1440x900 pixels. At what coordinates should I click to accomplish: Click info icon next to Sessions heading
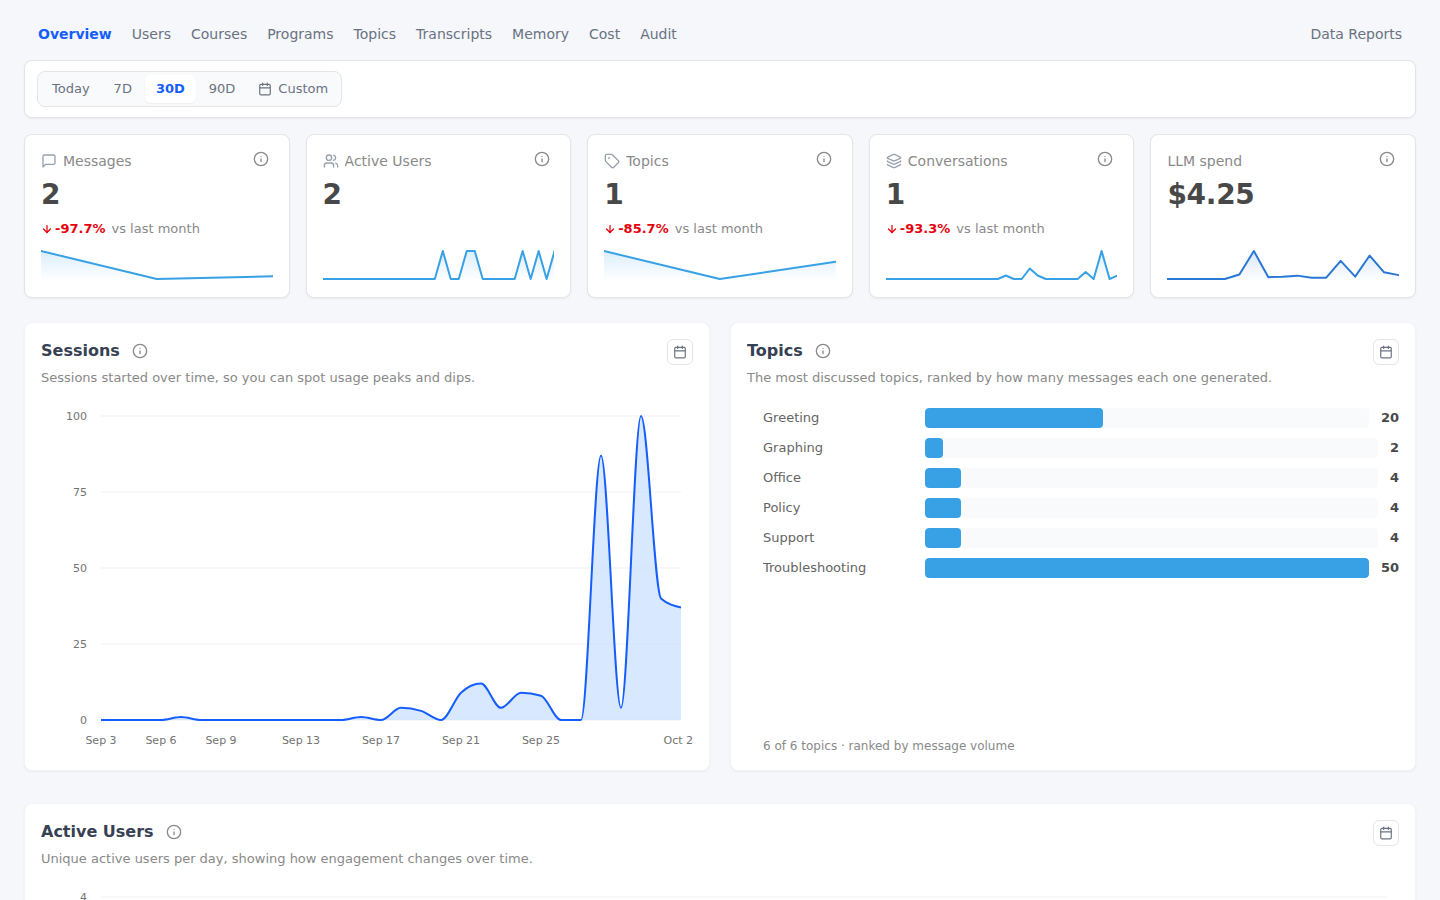pos(140,351)
